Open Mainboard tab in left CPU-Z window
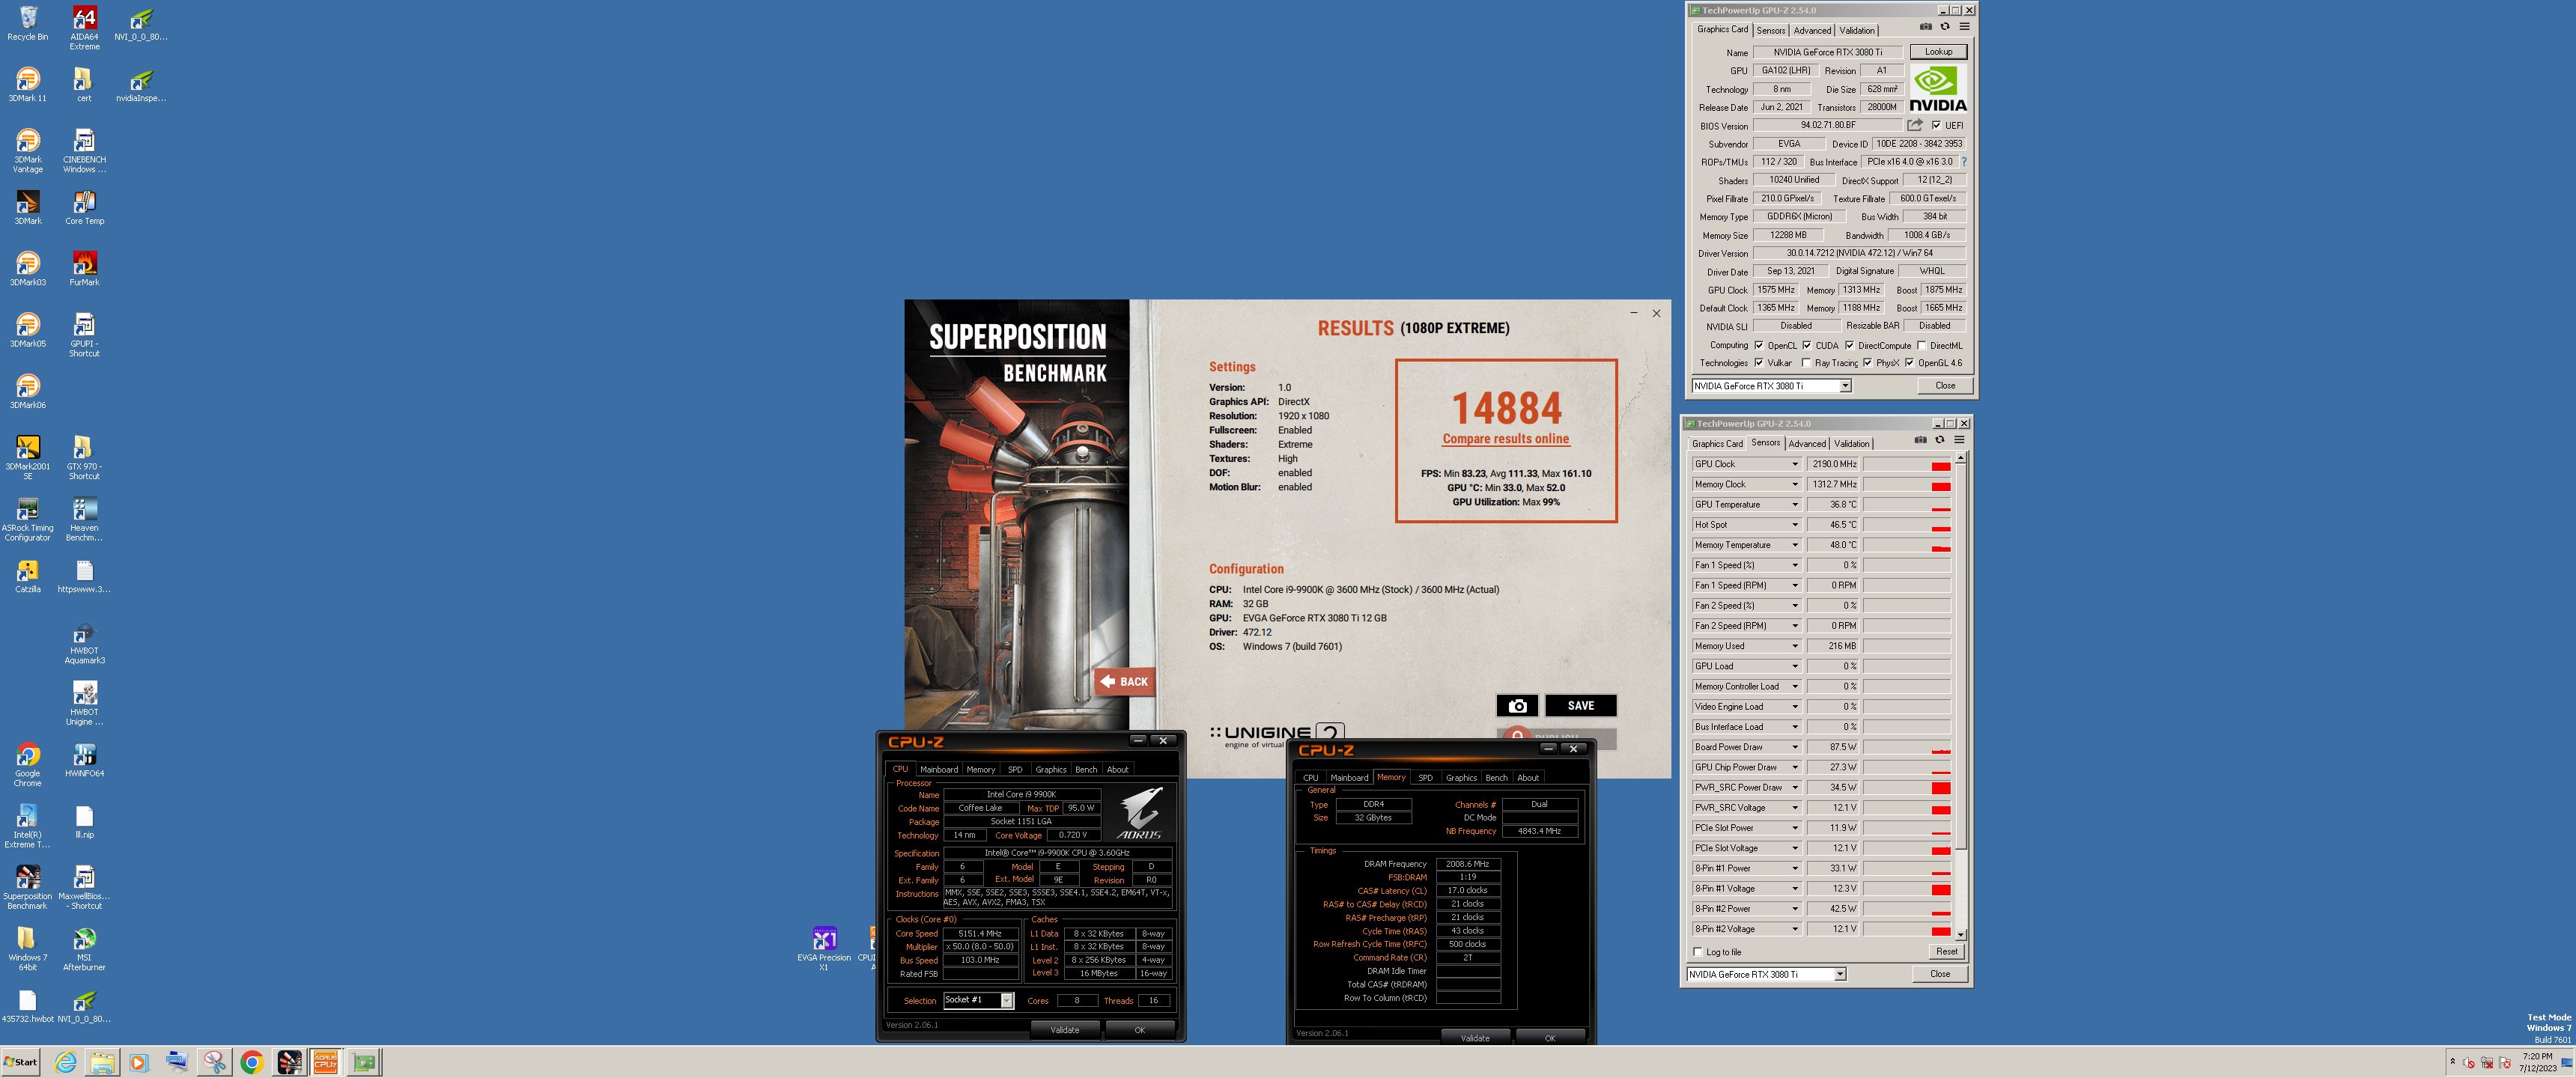The width and height of the screenshot is (2576, 1078). click(x=939, y=769)
